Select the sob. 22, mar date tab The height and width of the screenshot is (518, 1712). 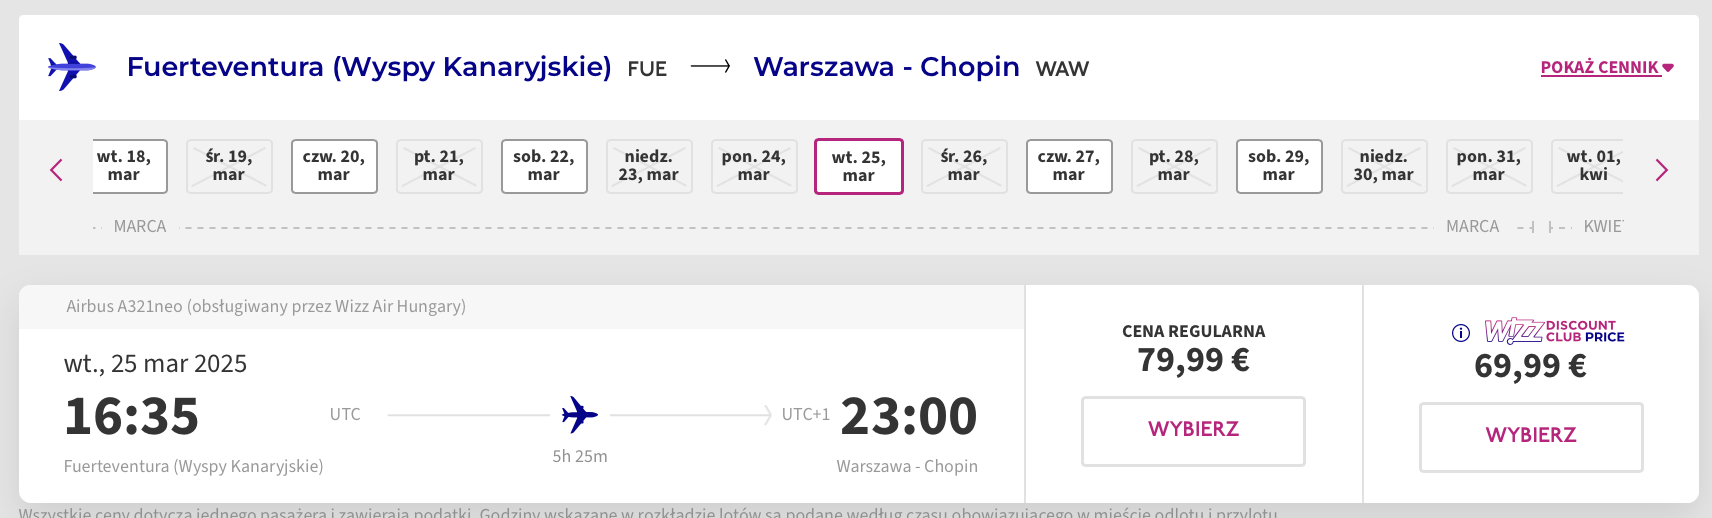[544, 166]
